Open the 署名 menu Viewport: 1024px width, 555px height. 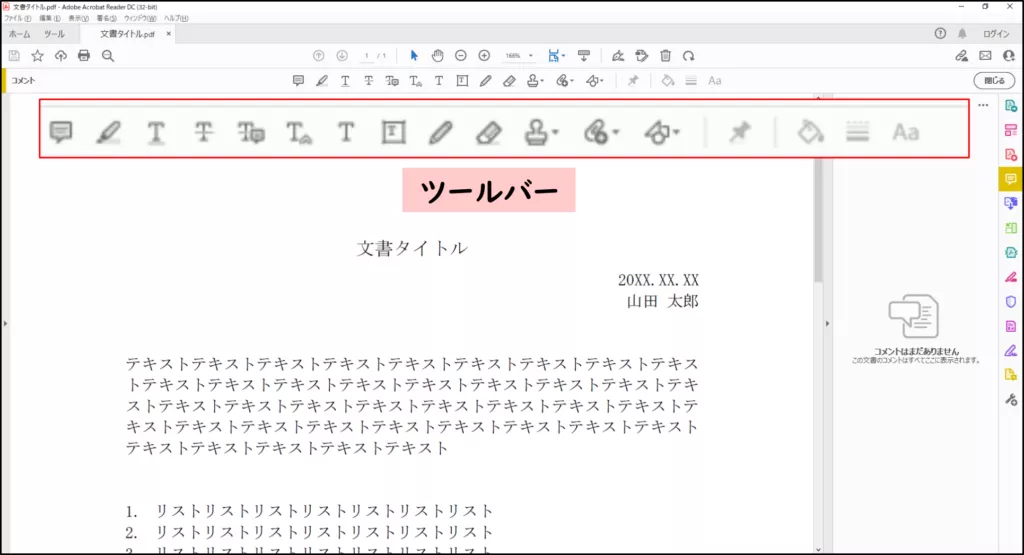pyautogui.click(x=106, y=18)
